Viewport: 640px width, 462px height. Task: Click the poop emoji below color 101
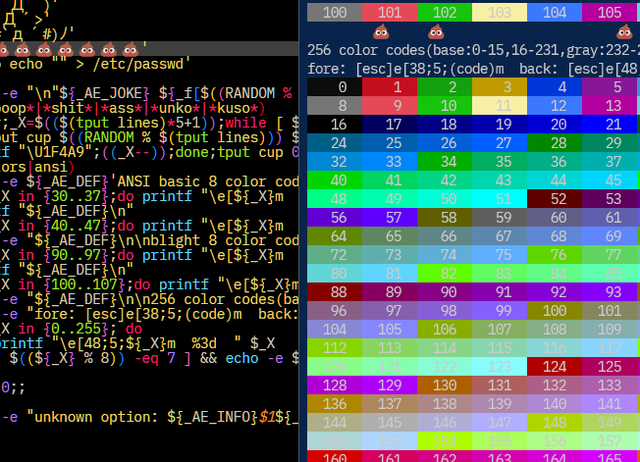click(x=383, y=33)
